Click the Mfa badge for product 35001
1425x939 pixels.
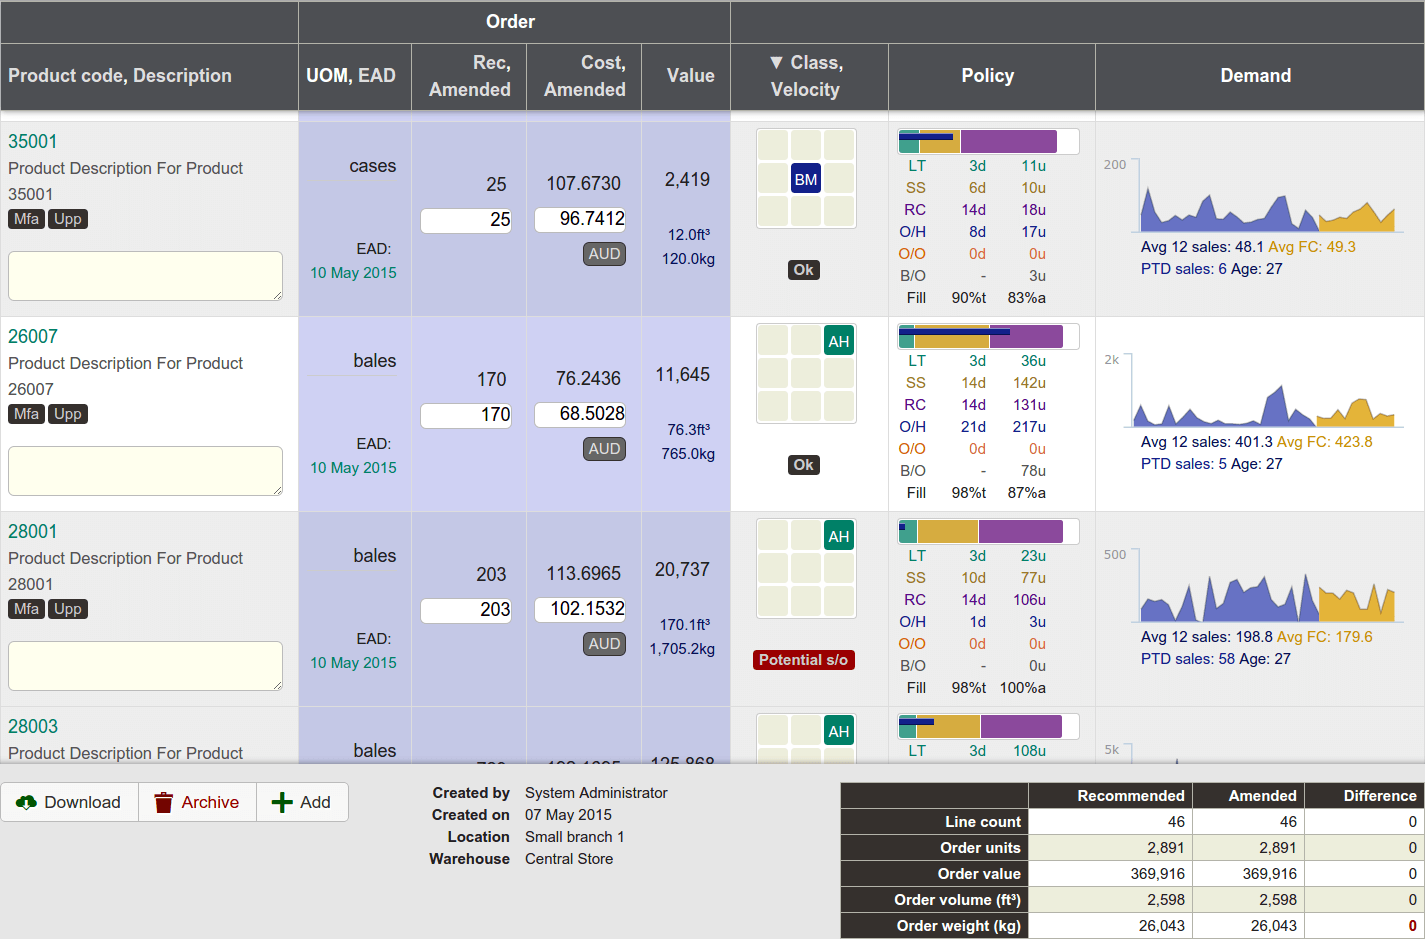coord(26,218)
